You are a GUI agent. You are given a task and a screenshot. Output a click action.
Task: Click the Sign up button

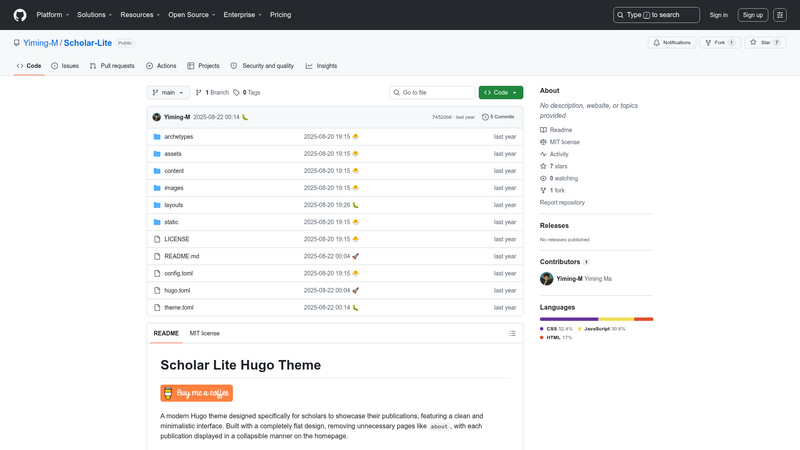click(x=753, y=15)
